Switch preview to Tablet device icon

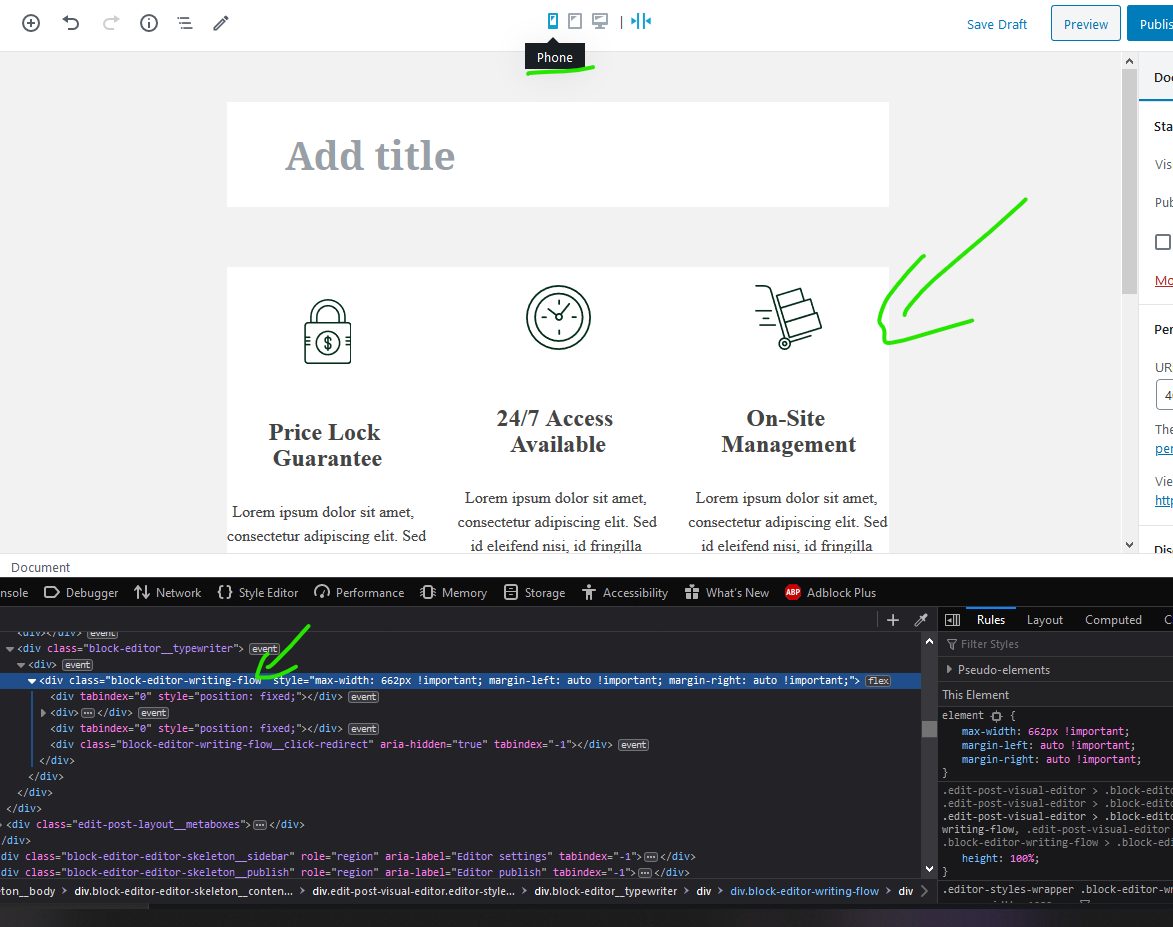(575, 21)
